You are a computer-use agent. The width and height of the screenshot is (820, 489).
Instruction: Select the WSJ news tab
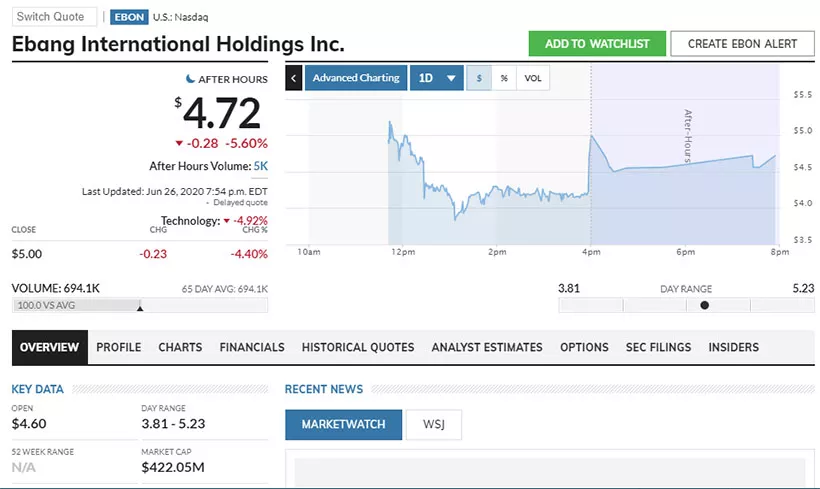(433, 425)
